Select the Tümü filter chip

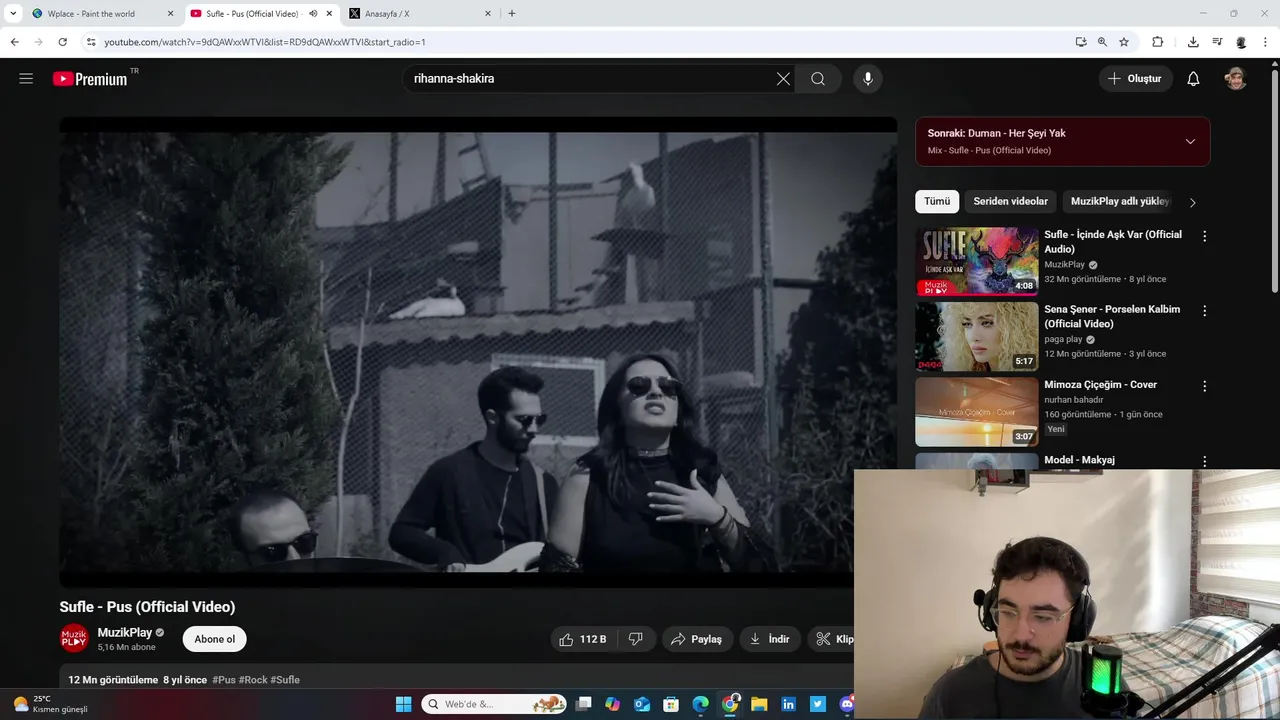coord(937,202)
